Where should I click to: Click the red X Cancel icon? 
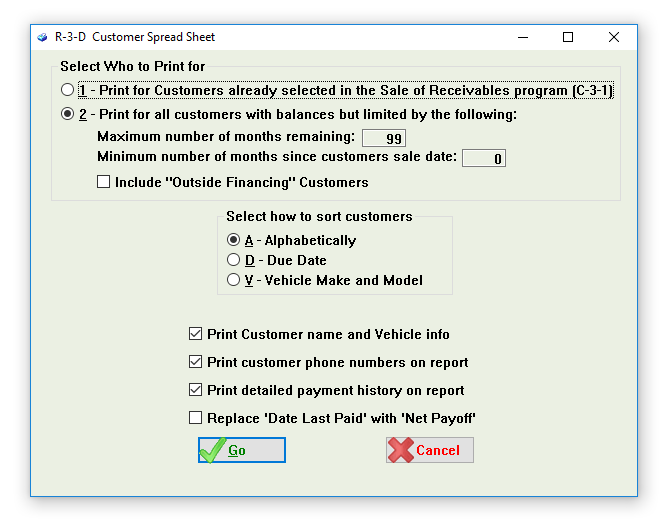pyautogui.click(x=401, y=450)
